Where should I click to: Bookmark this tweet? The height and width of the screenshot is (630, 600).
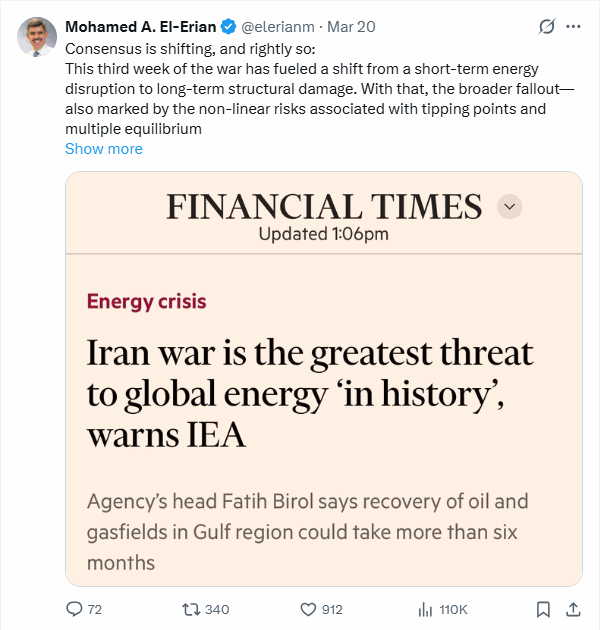pyautogui.click(x=543, y=609)
